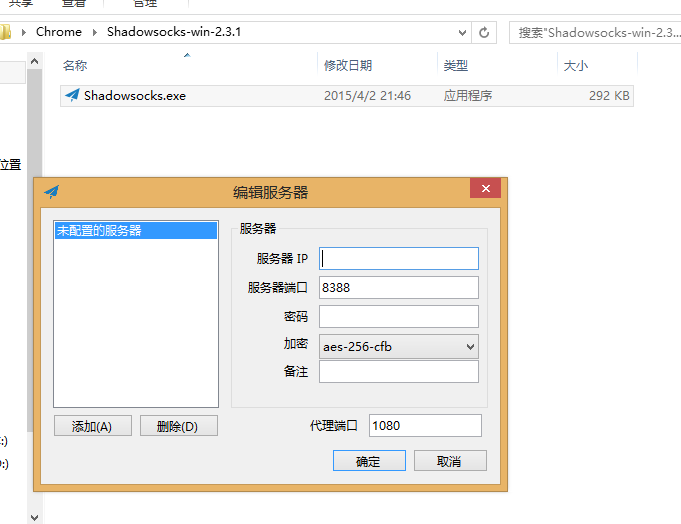
Task: Click Shadowsocks-win-2.3.1 in the breadcrumb
Action: [x=174, y=32]
